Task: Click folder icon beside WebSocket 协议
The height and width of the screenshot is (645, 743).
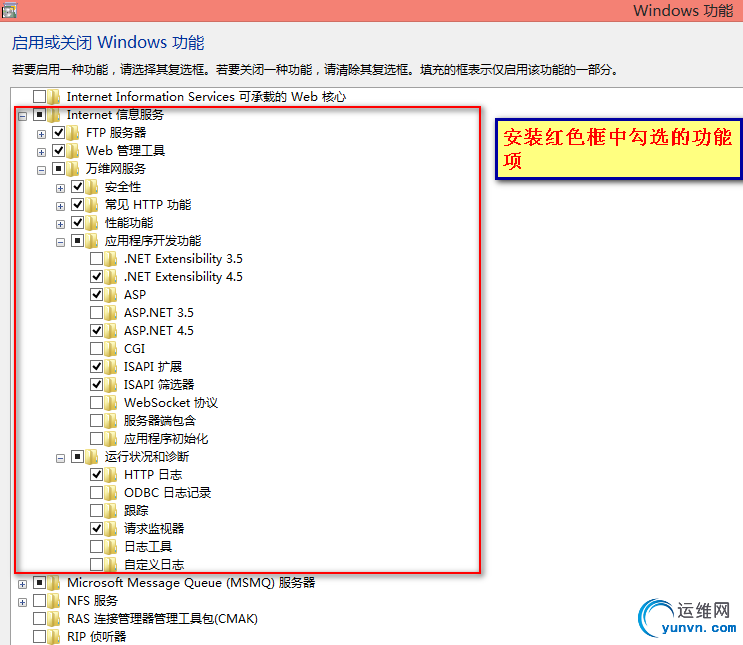Action: point(110,403)
